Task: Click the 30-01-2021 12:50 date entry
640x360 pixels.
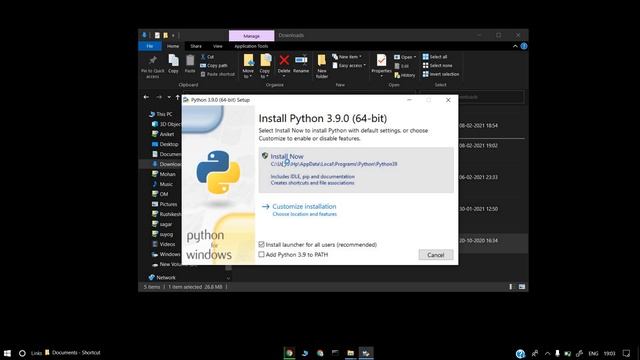Action: pyautogui.click(x=478, y=209)
